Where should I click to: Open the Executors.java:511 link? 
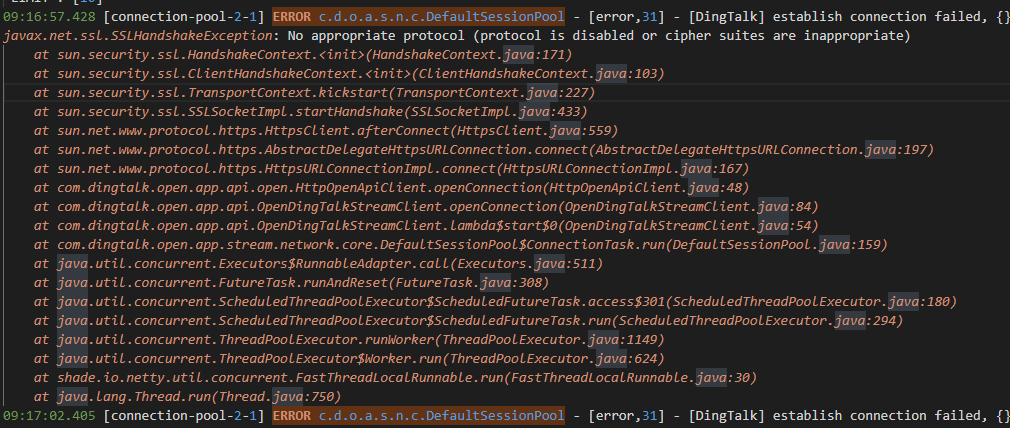pyautogui.click(x=504, y=263)
